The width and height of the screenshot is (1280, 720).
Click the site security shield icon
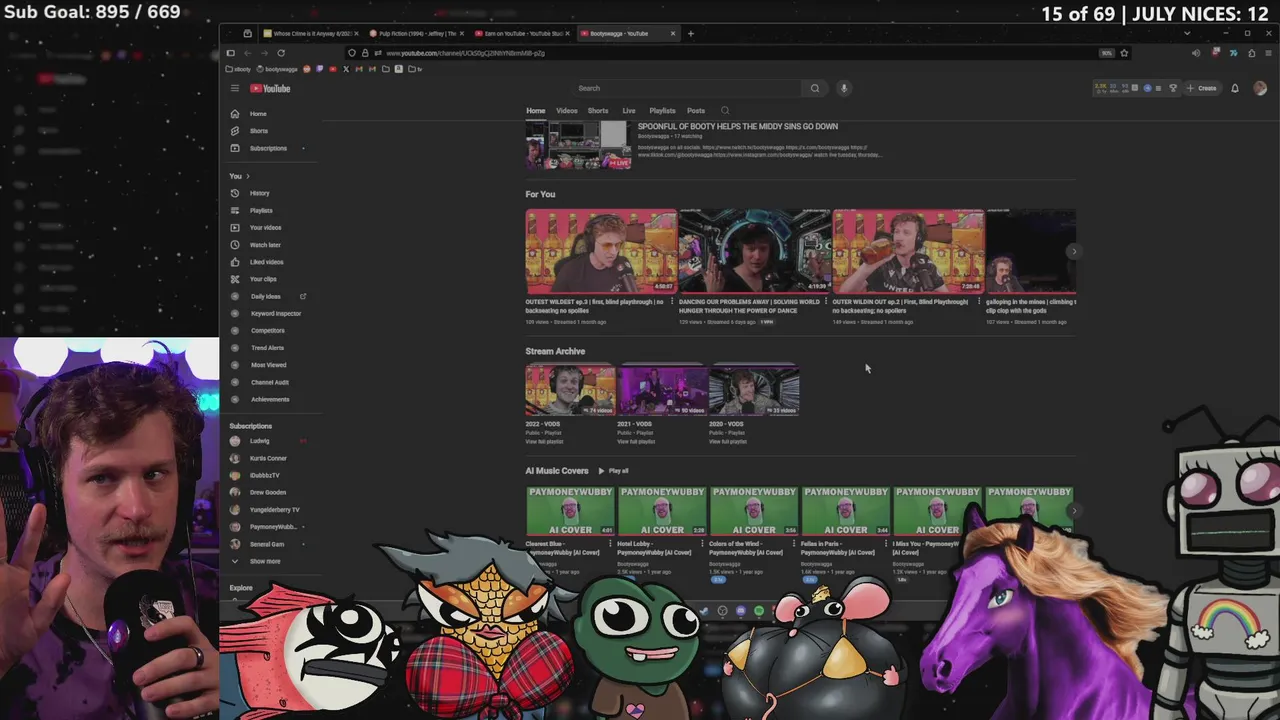[x=352, y=53]
